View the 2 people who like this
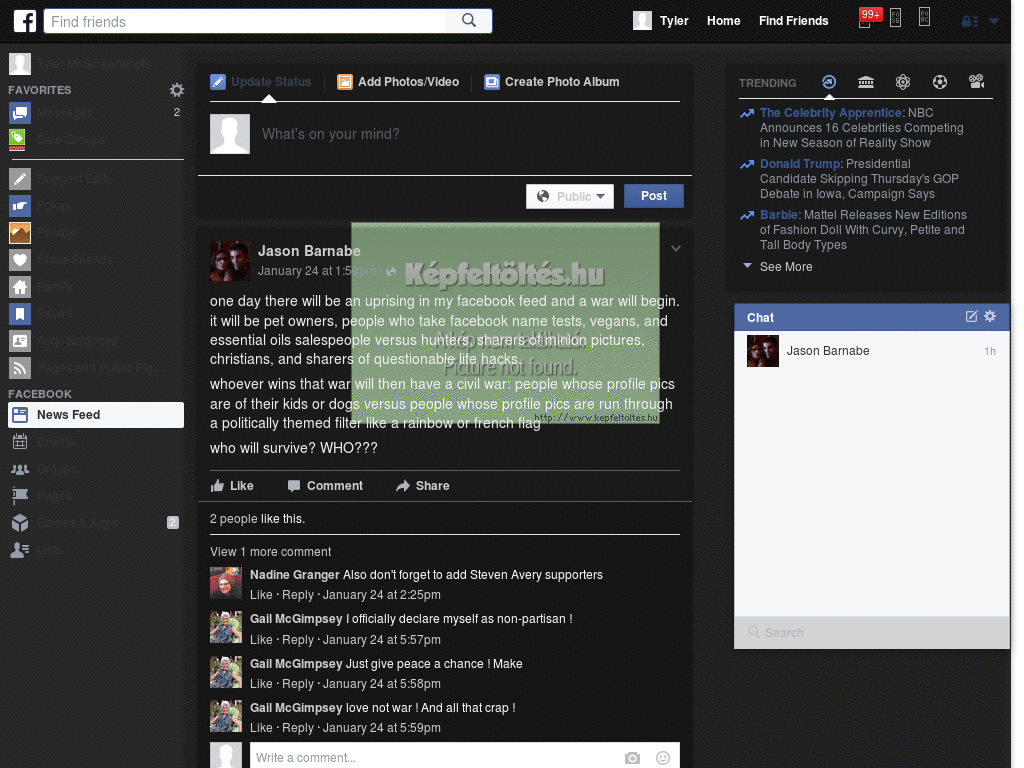Screen dimensions: 1024x768 click(233, 519)
